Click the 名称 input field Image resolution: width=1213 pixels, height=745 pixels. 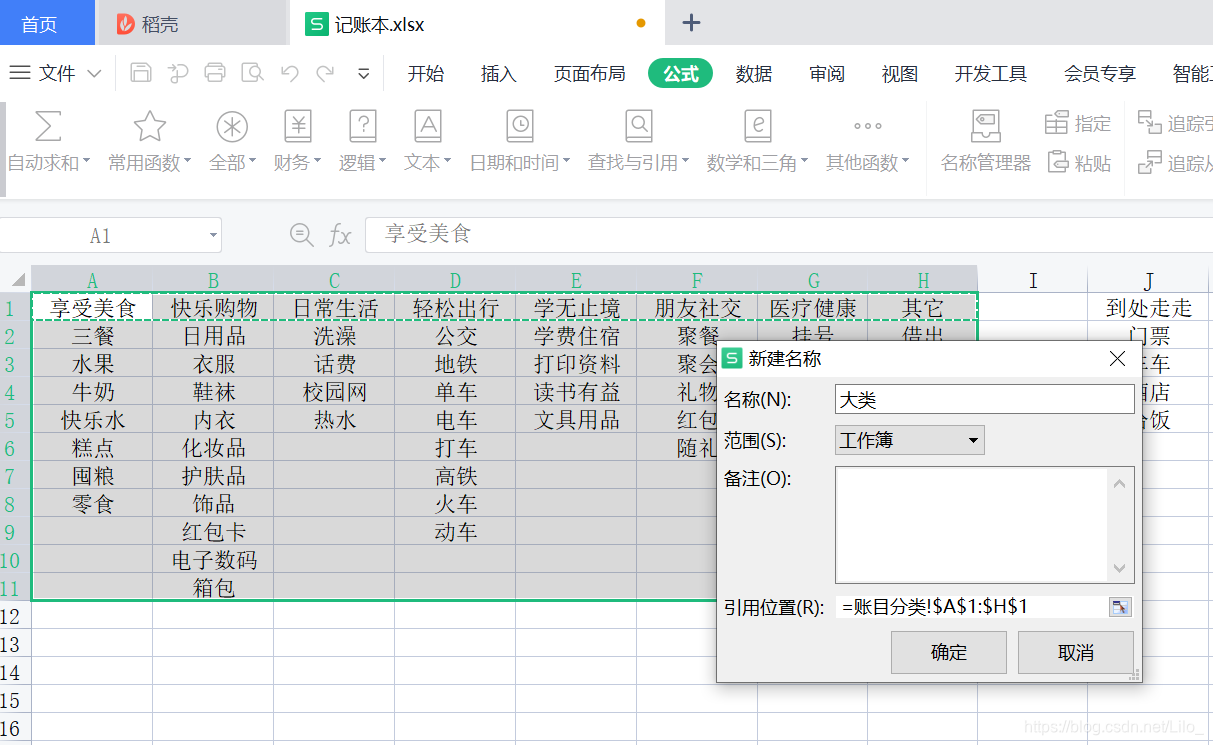pyautogui.click(x=985, y=399)
